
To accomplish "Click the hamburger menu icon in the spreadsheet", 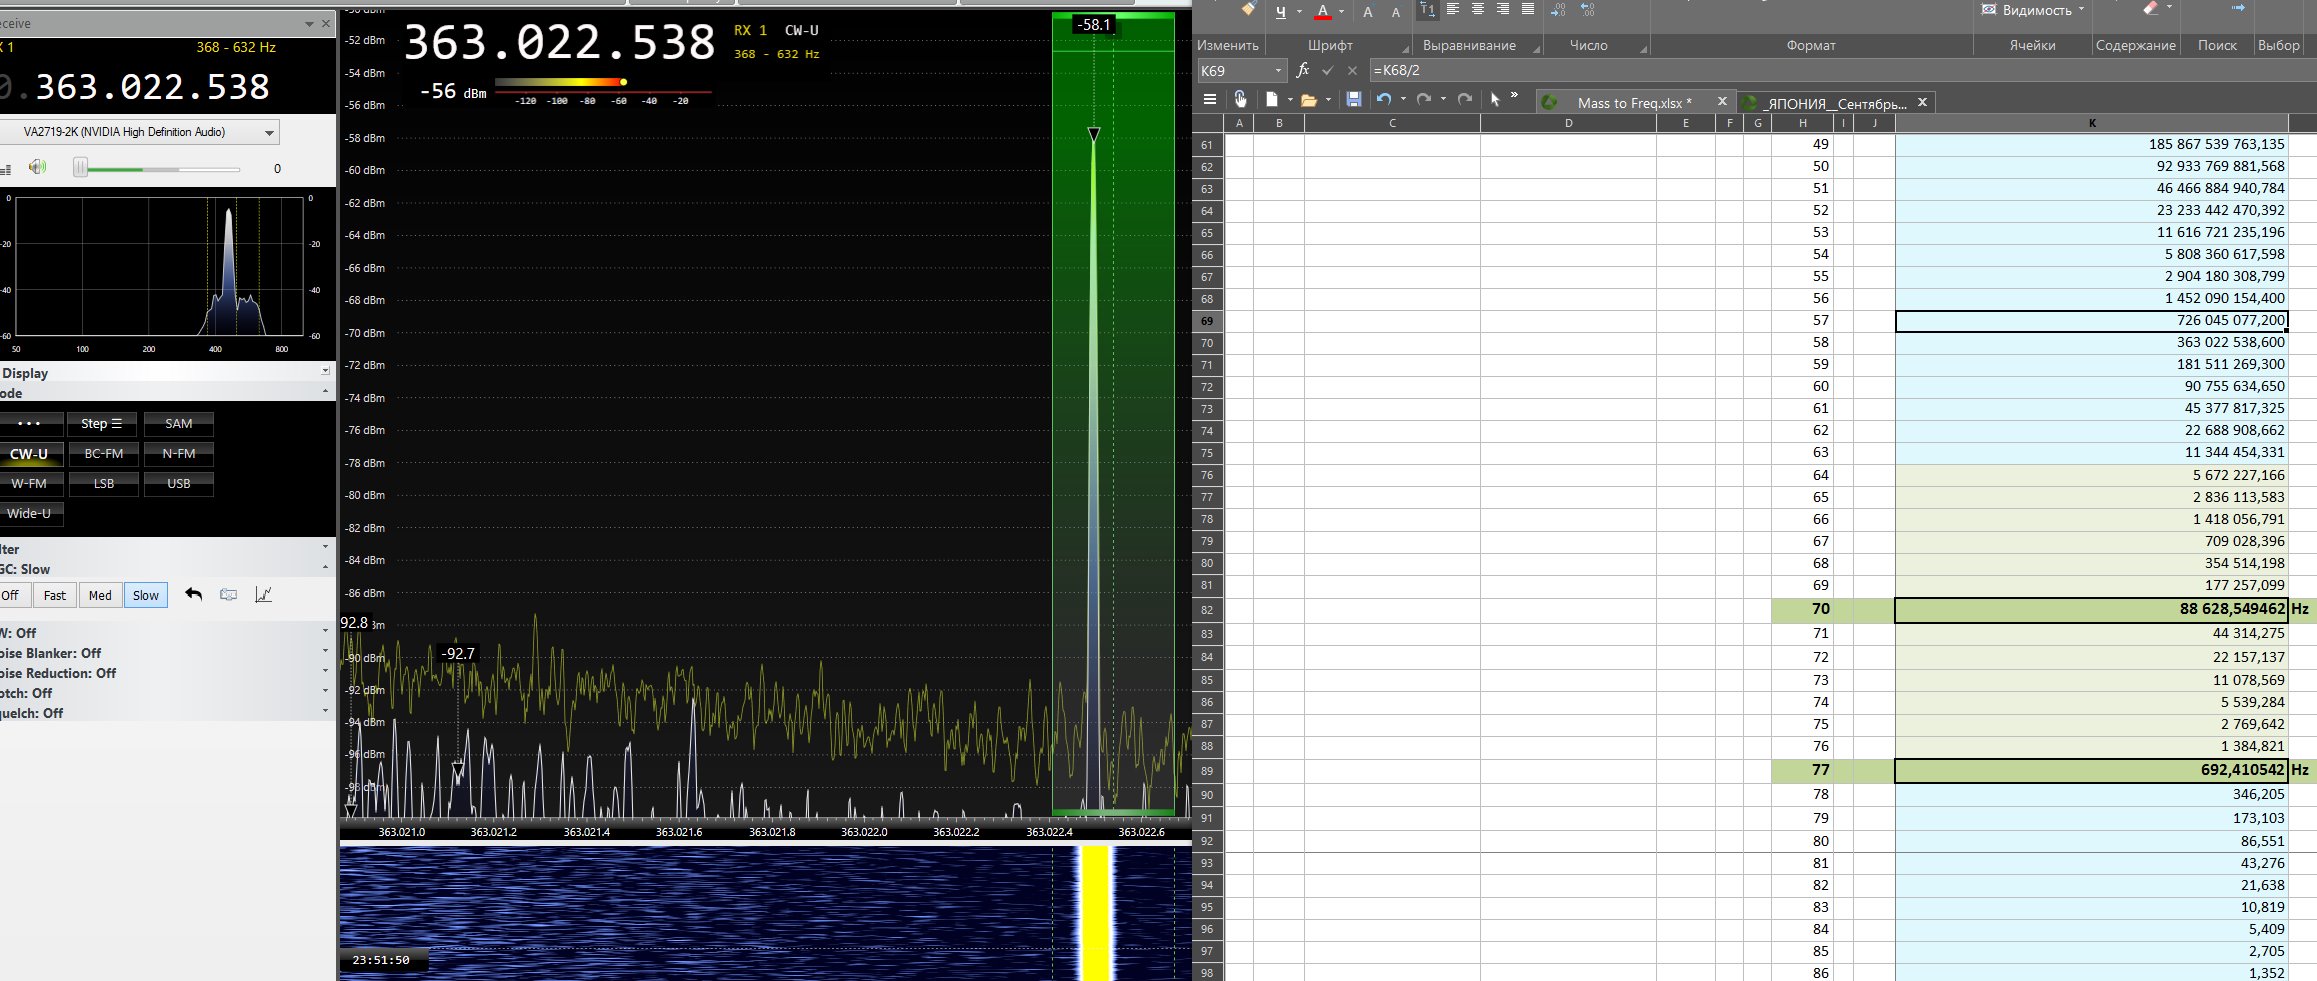I will (1210, 99).
